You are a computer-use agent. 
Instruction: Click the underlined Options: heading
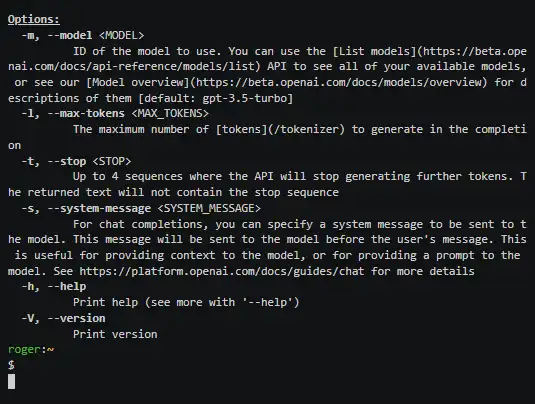[33, 19]
